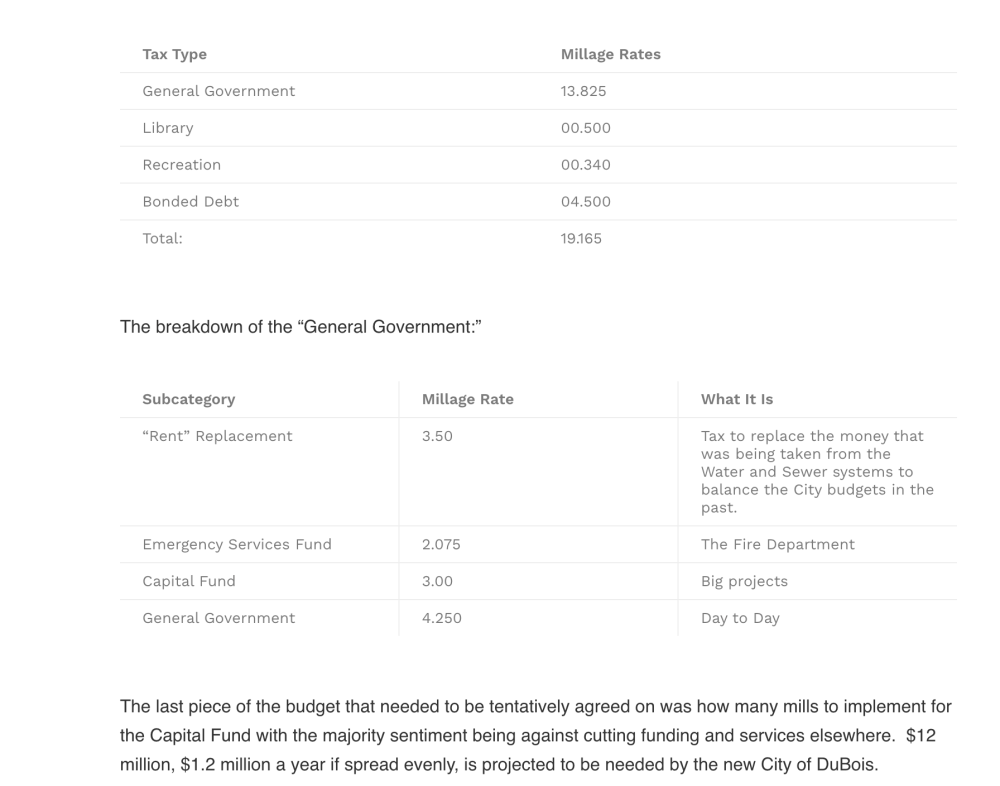
Task: Select the 04.500 millage value
Action: 585,201
